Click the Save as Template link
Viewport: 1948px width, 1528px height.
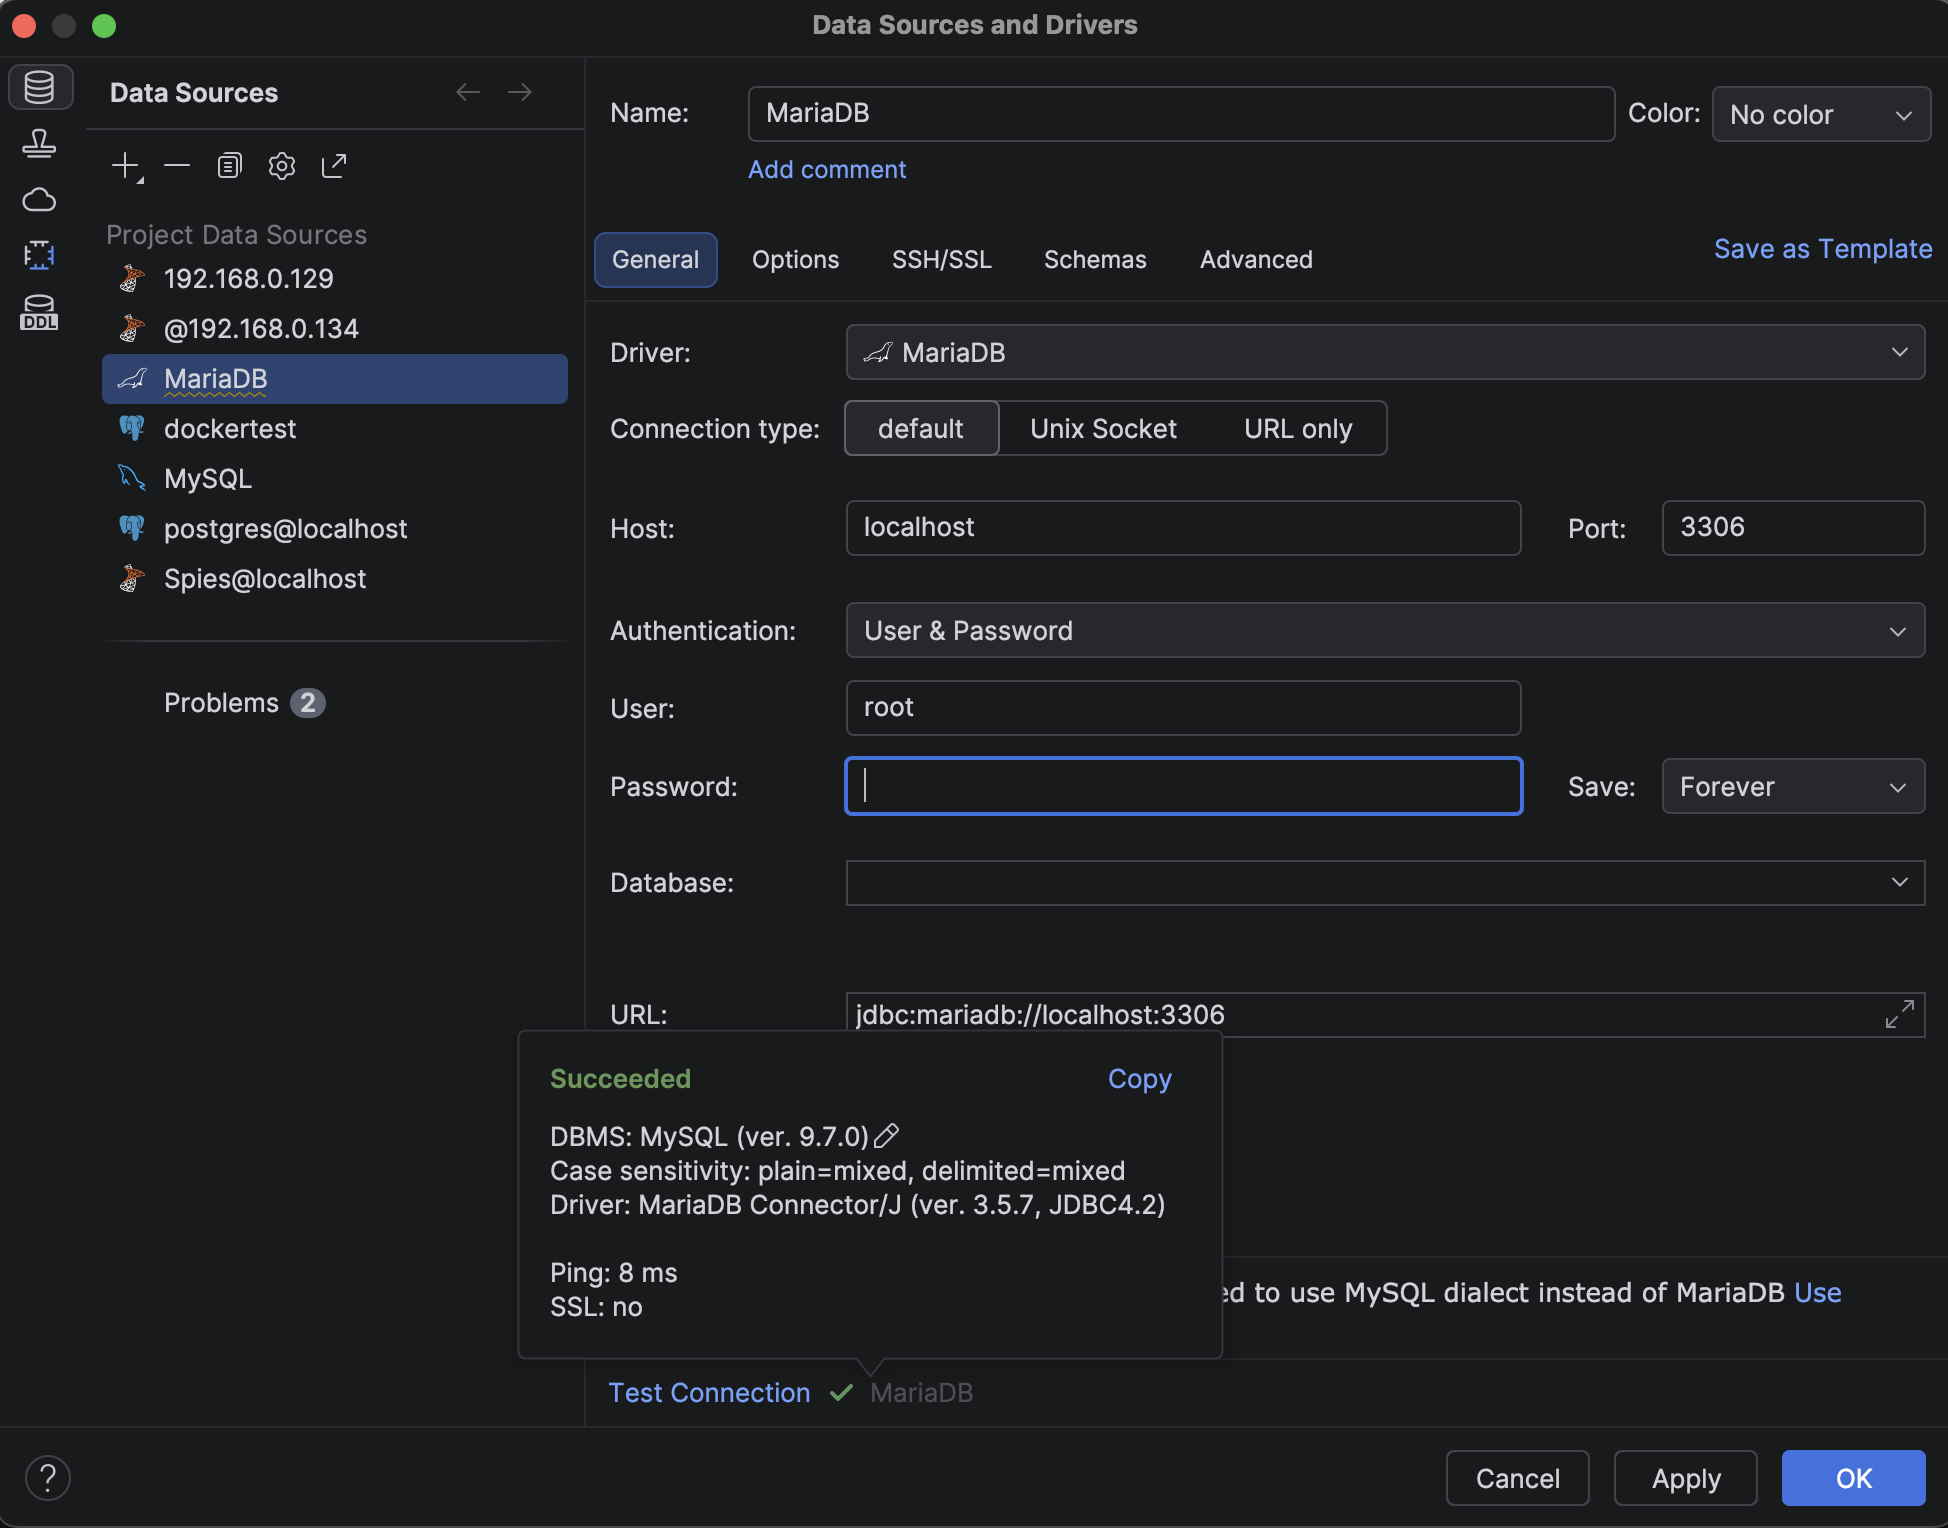pos(1823,249)
